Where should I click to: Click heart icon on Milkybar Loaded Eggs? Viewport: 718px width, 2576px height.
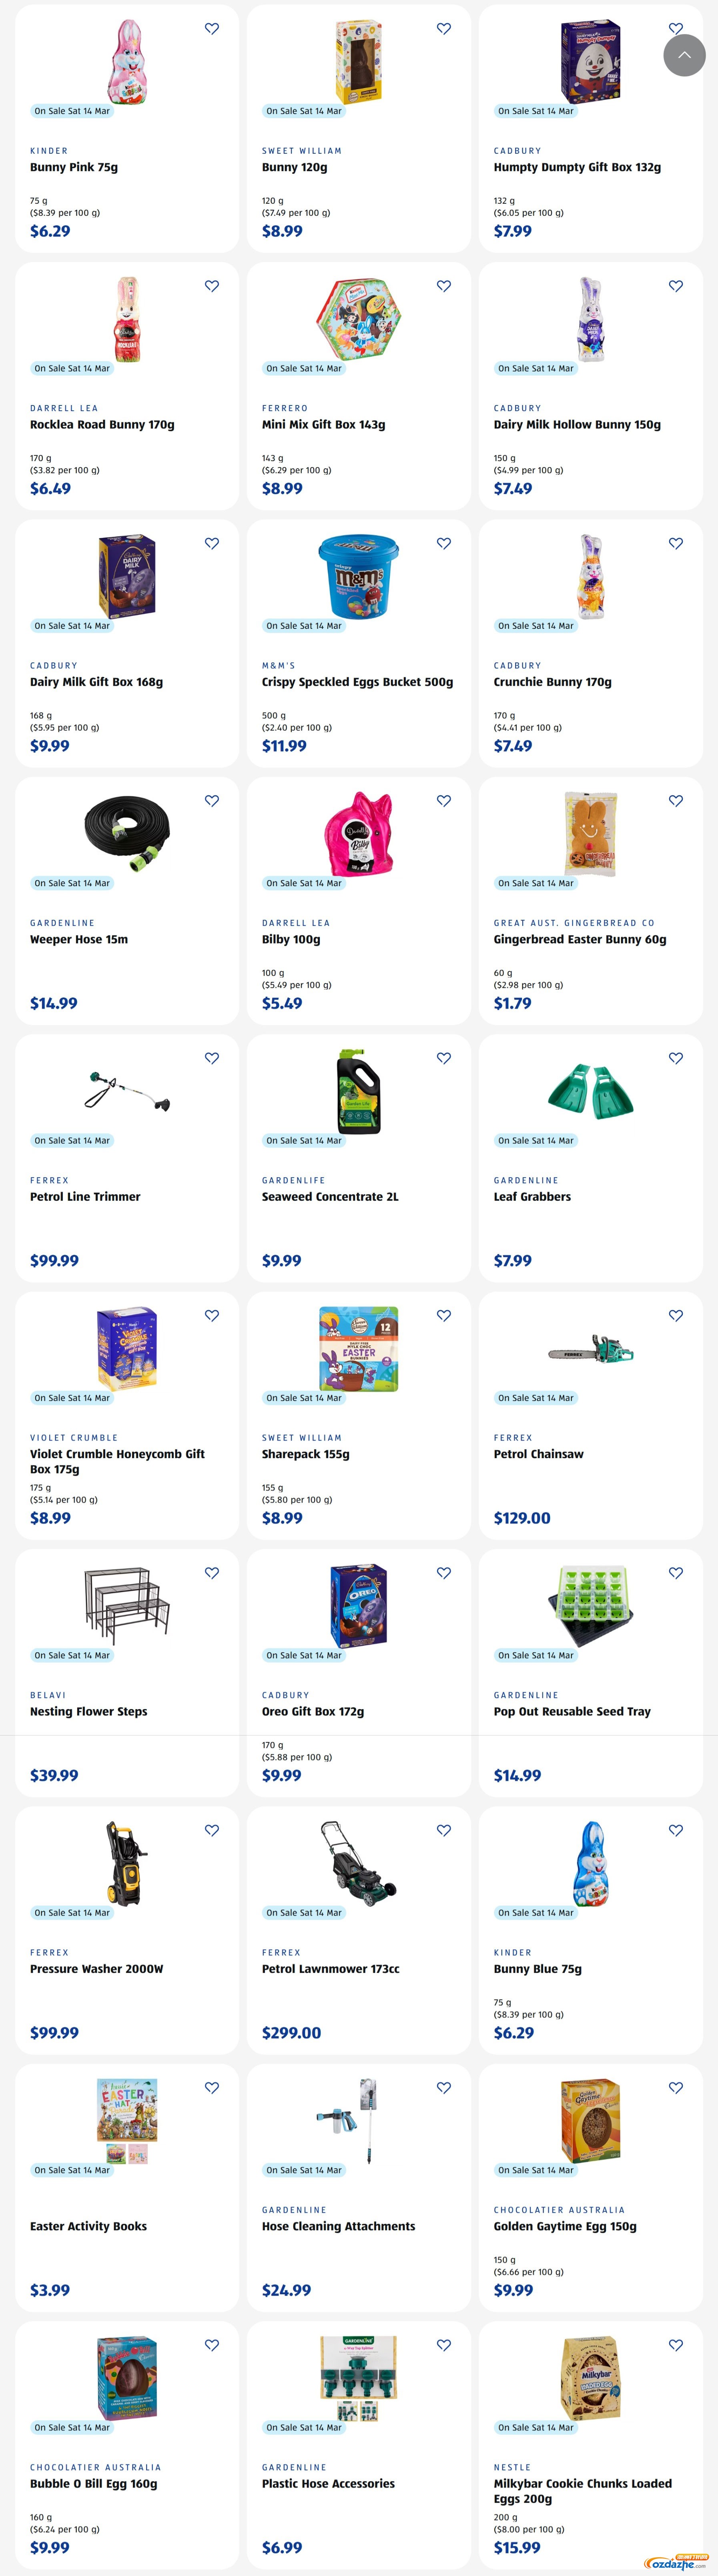(676, 2345)
